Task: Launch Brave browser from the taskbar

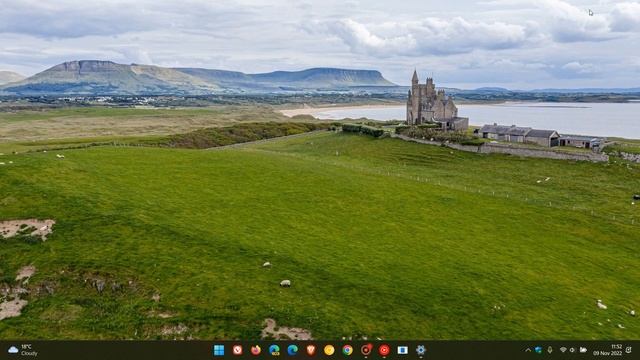Action: point(311,350)
